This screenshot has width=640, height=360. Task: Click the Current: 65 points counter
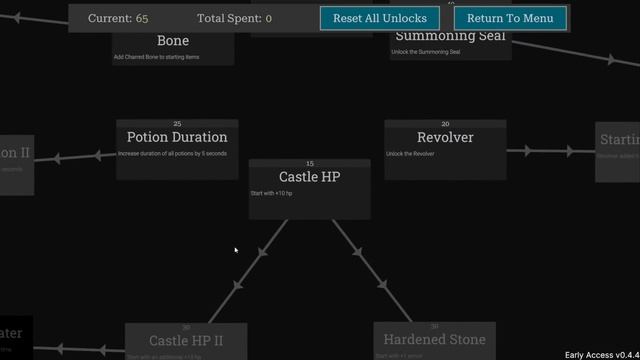[118, 18]
